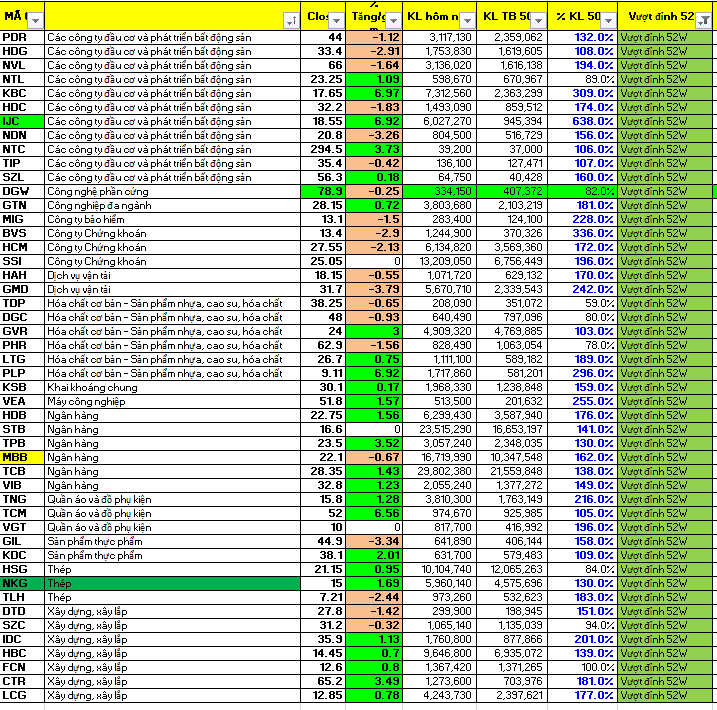Open the filter dropdown on MÃ column
Screen dimensions: 717x710
coord(35,20)
